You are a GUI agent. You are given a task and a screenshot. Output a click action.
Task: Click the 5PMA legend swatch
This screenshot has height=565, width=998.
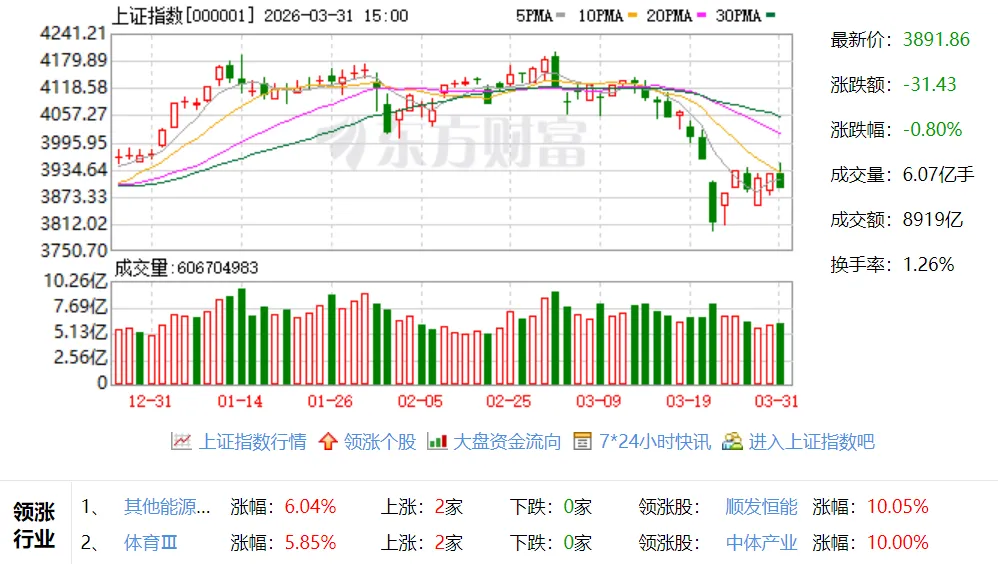[x=560, y=15]
